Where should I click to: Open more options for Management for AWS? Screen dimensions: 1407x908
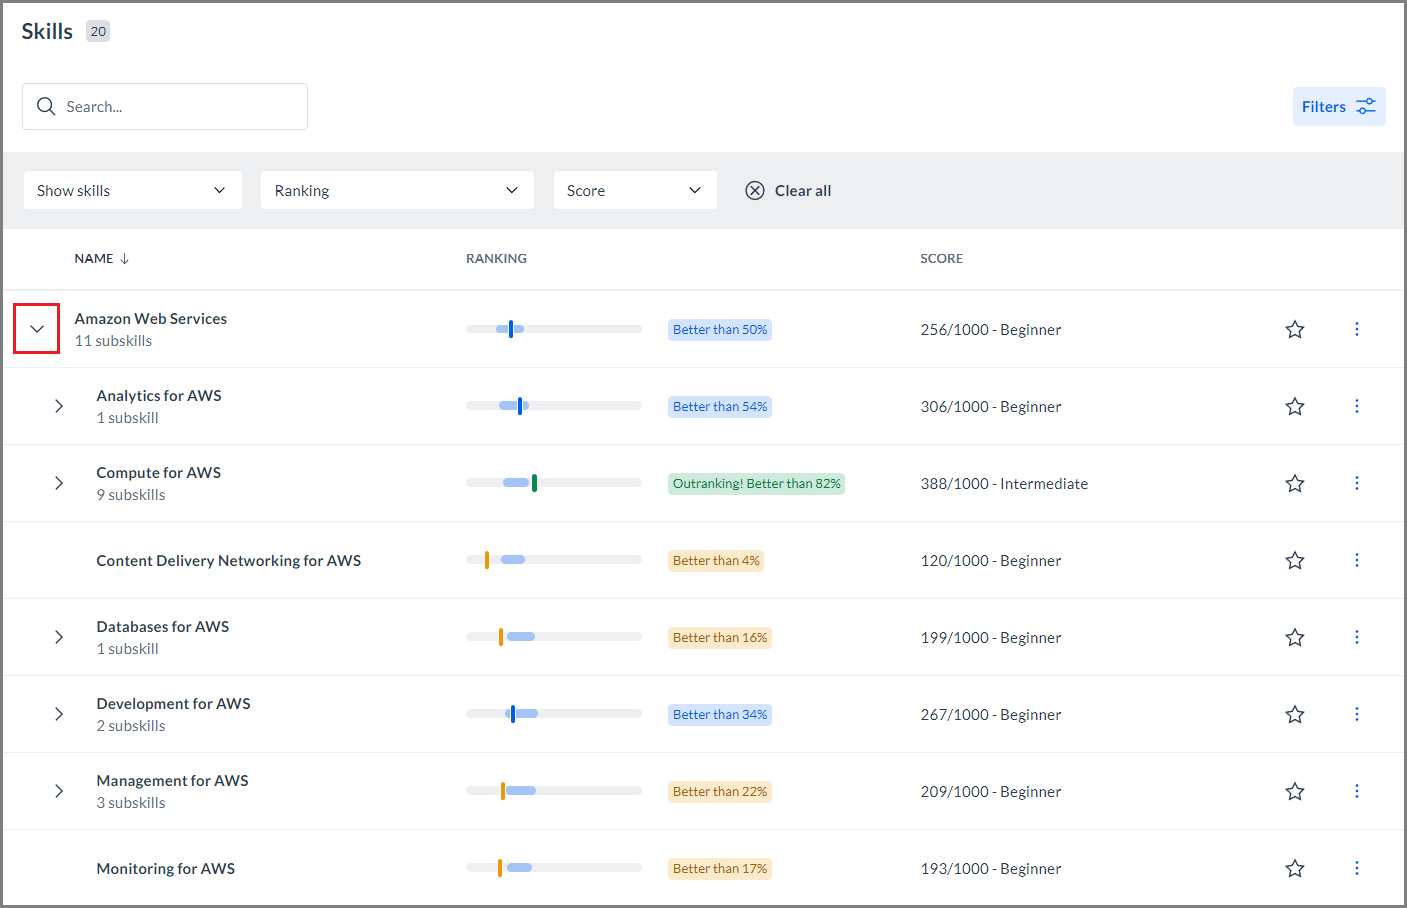tap(1356, 791)
